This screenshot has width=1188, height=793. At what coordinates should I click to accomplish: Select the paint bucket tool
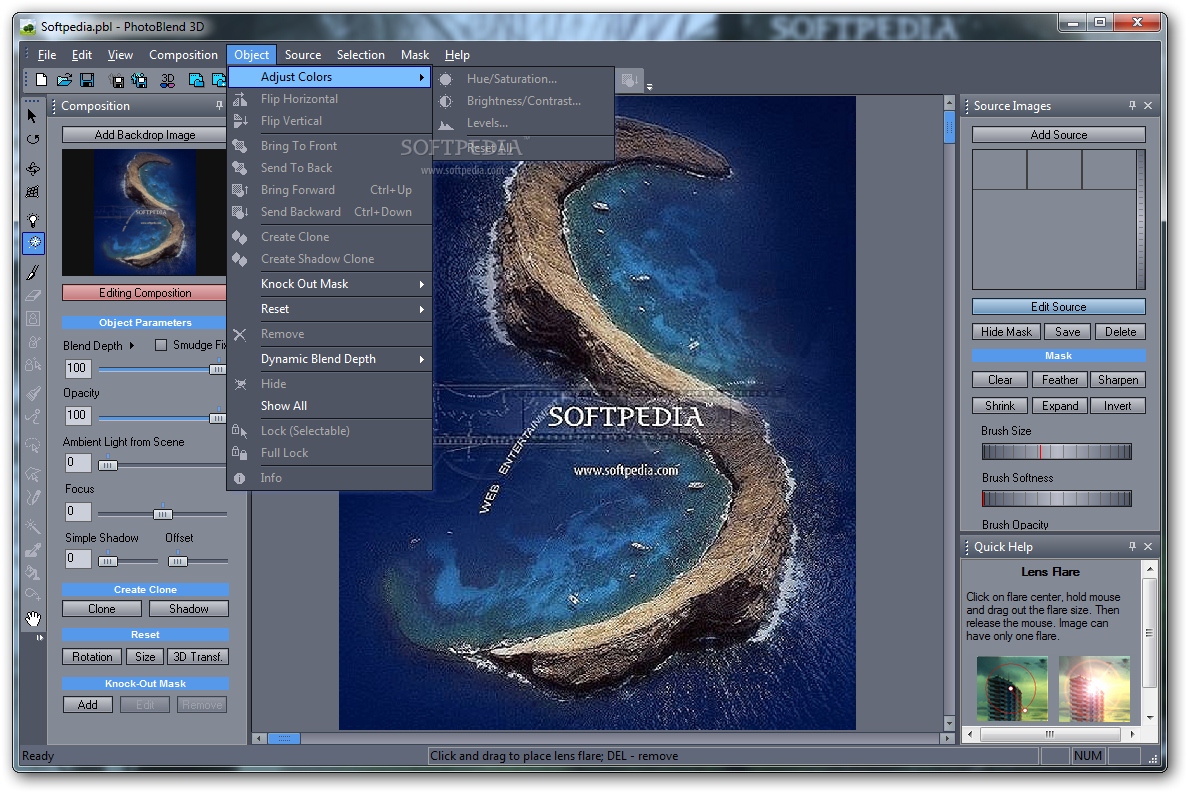pyautogui.click(x=33, y=573)
